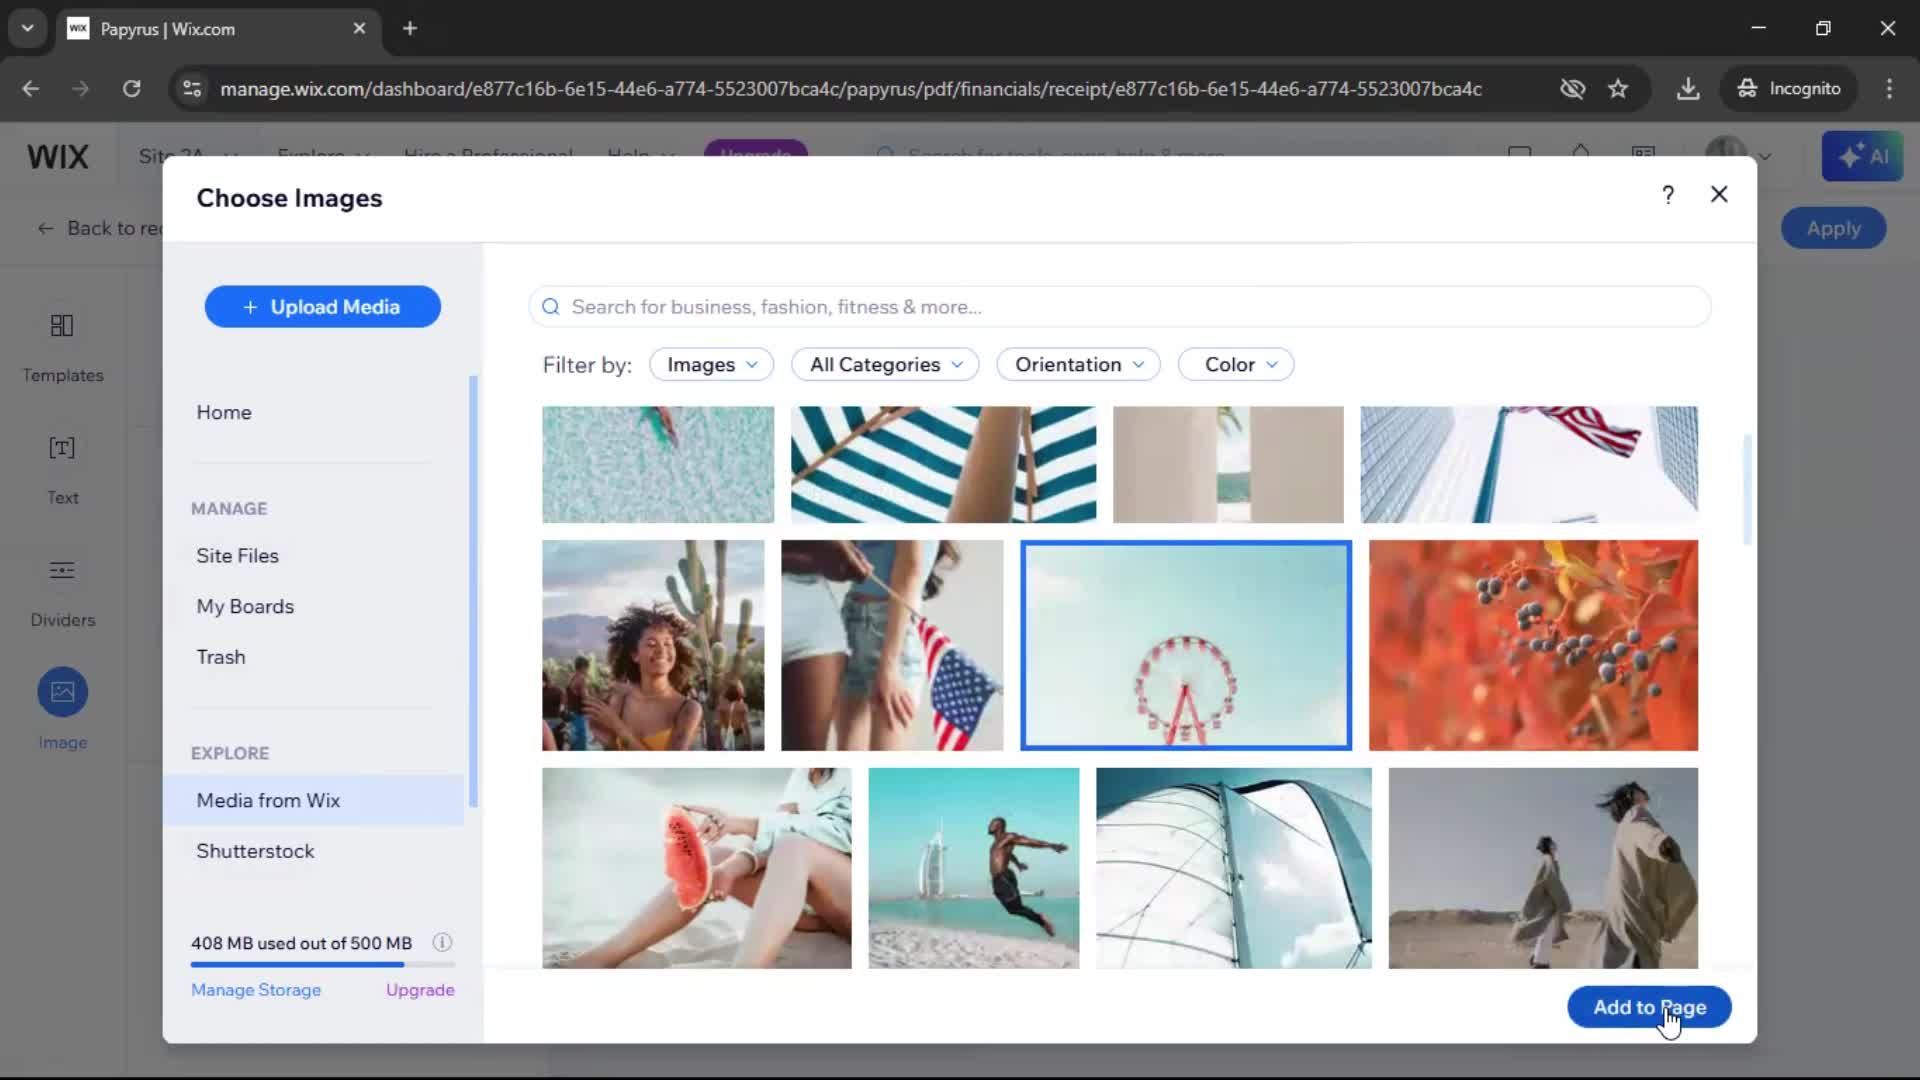
Task: Open the tab search dropdown arrow
Action: (x=28, y=29)
